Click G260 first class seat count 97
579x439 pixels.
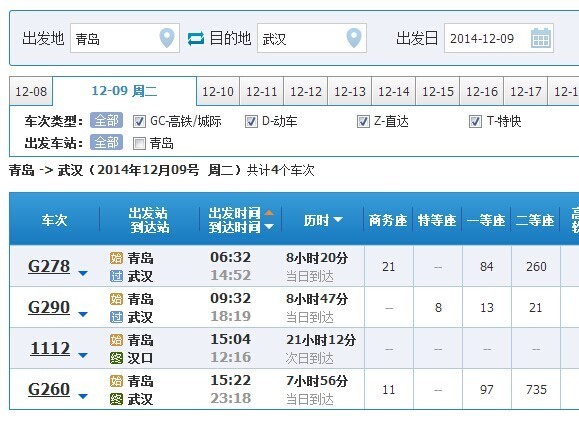487,390
